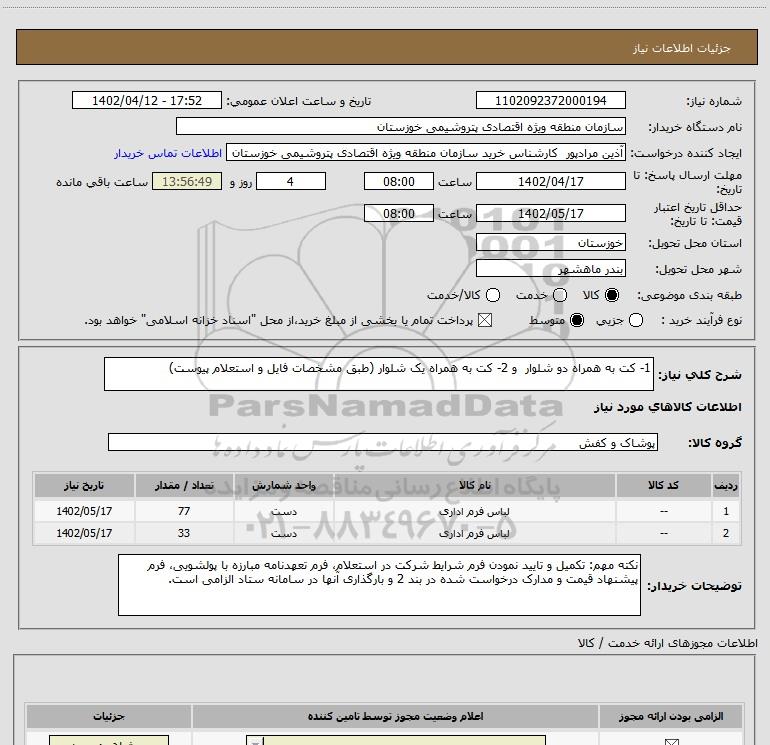
Task: Click the delivery province field خوزستان
Action: 550,243
